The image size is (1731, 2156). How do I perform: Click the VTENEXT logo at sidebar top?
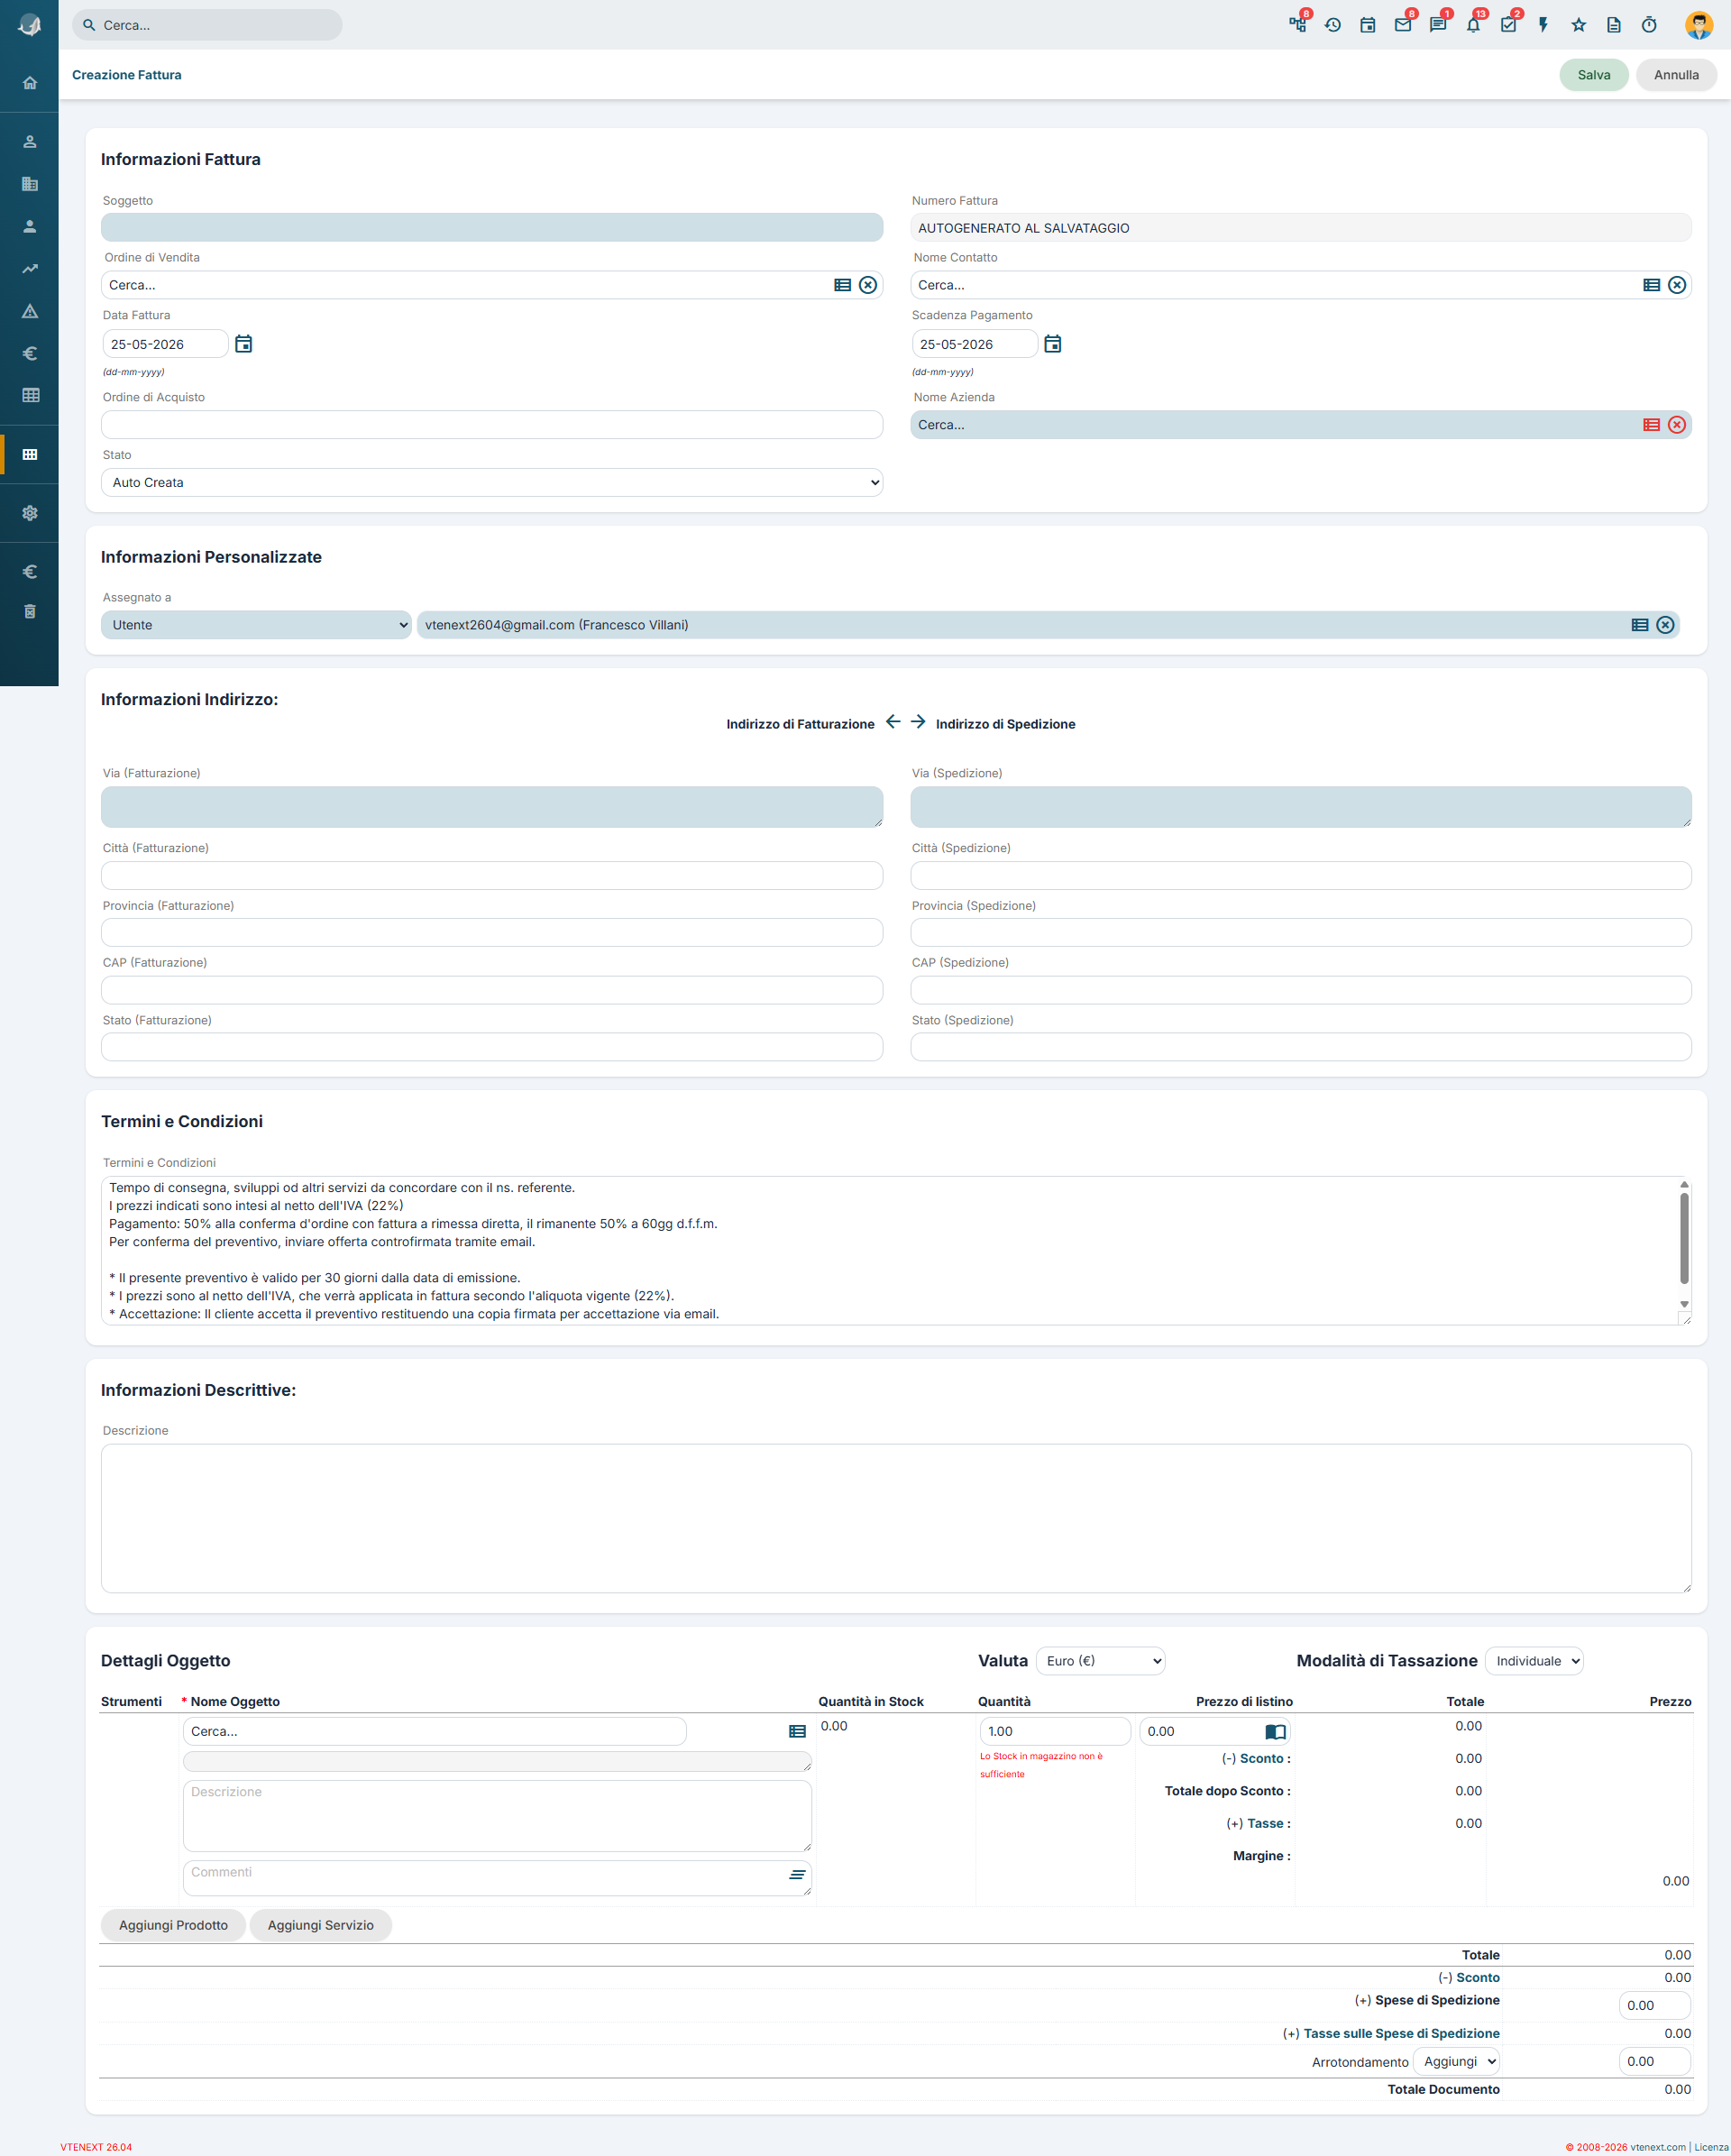(x=30, y=25)
